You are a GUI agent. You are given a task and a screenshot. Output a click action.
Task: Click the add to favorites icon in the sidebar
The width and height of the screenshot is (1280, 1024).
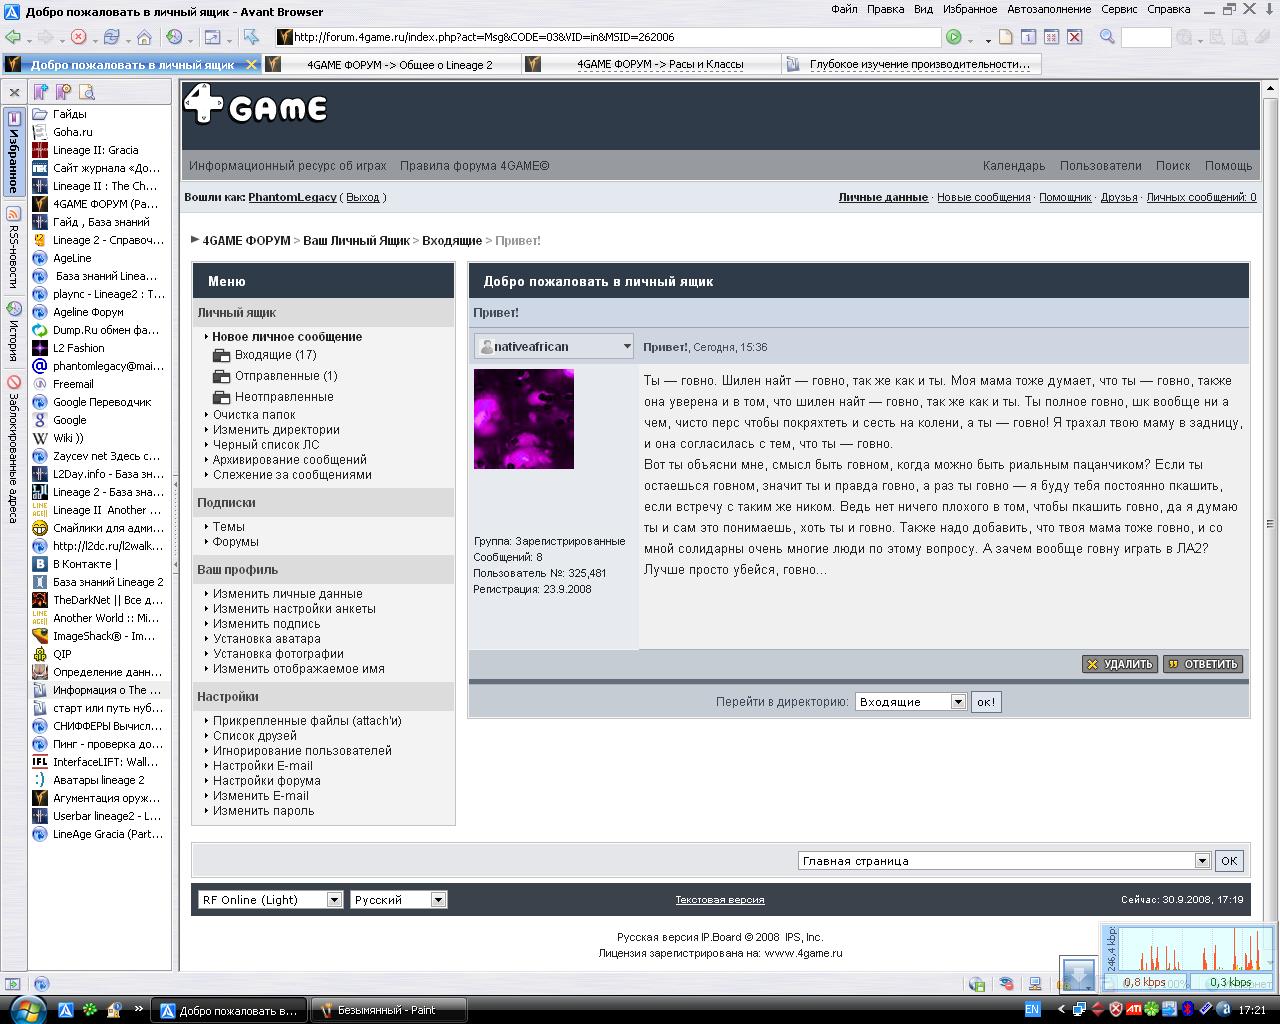(42, 92)
